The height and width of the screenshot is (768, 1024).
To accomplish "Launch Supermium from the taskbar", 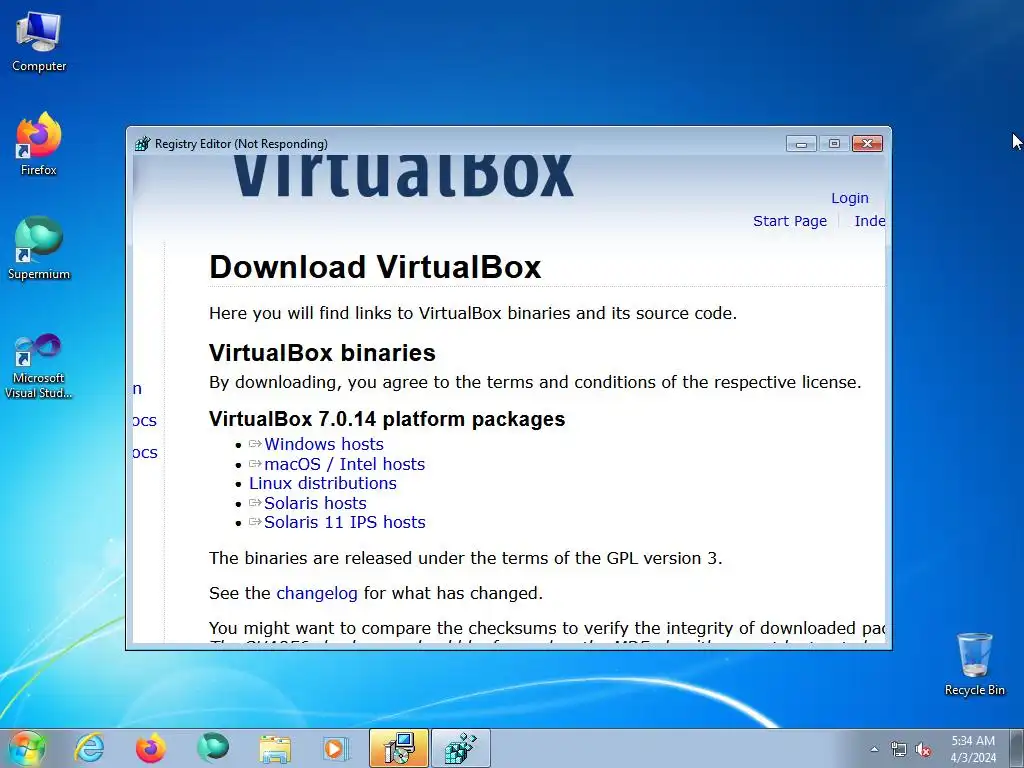I will click(213, 748).
